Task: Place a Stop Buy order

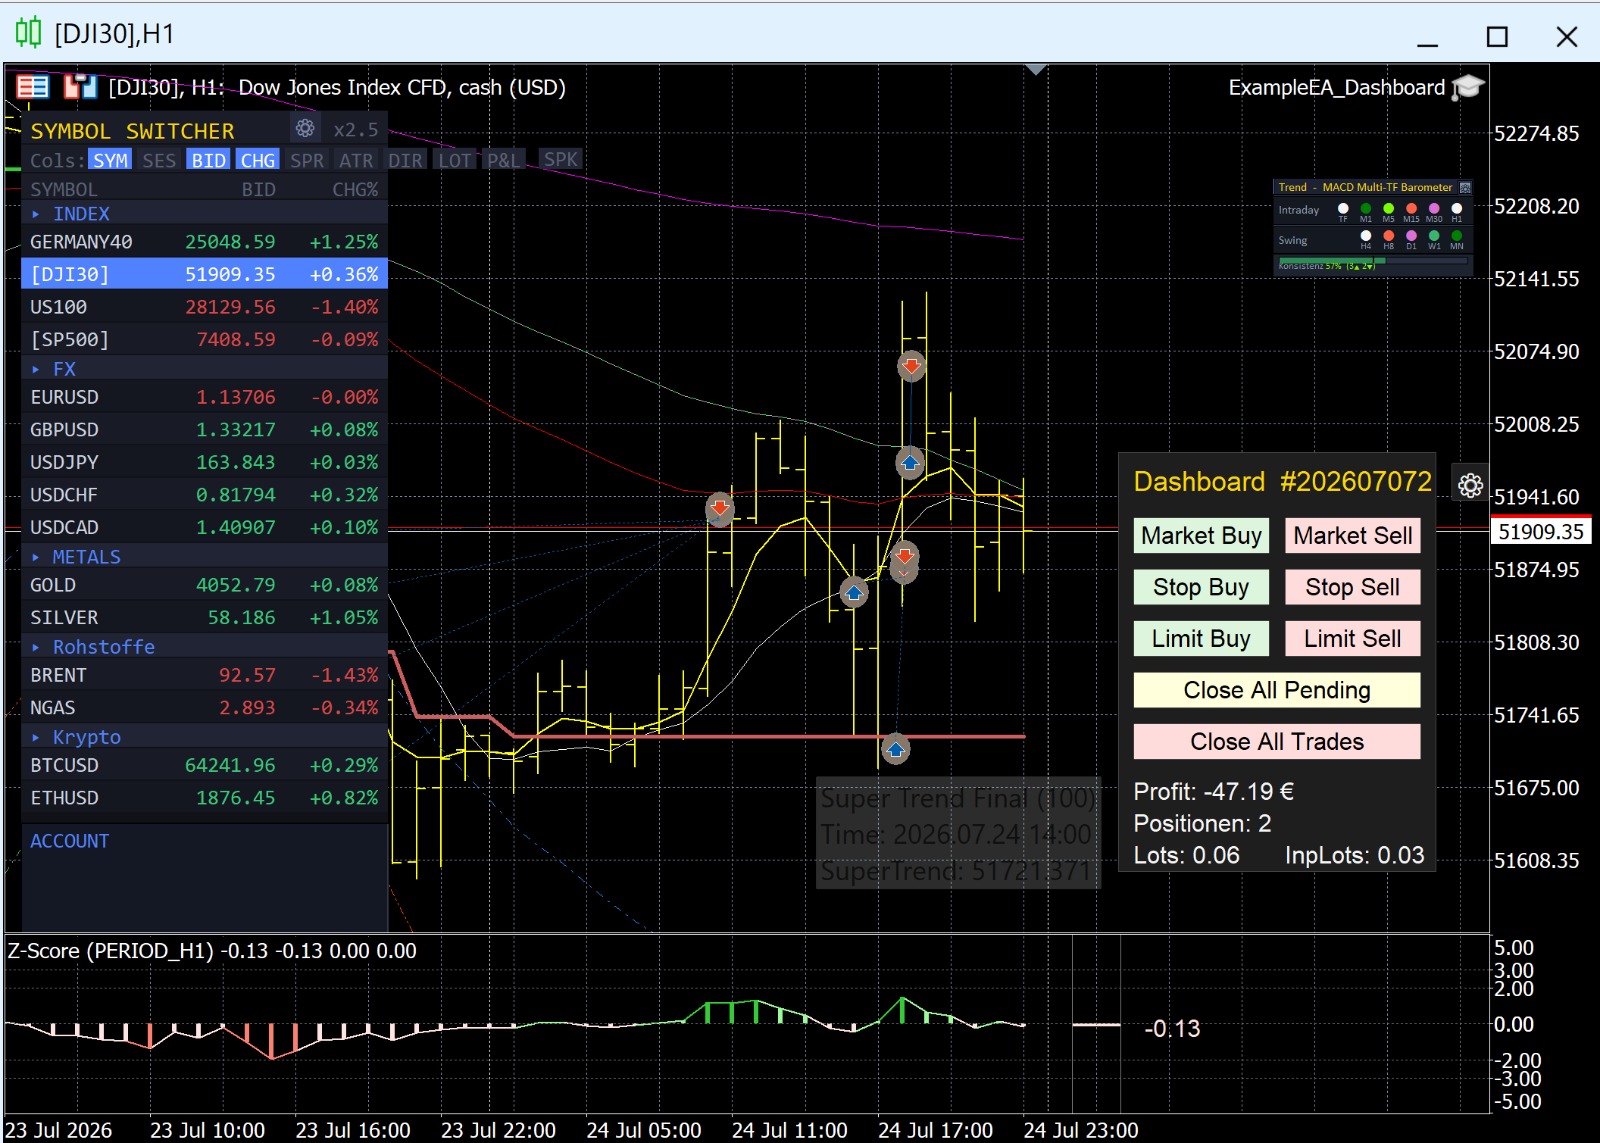Action: click(x=1201, y=587)
